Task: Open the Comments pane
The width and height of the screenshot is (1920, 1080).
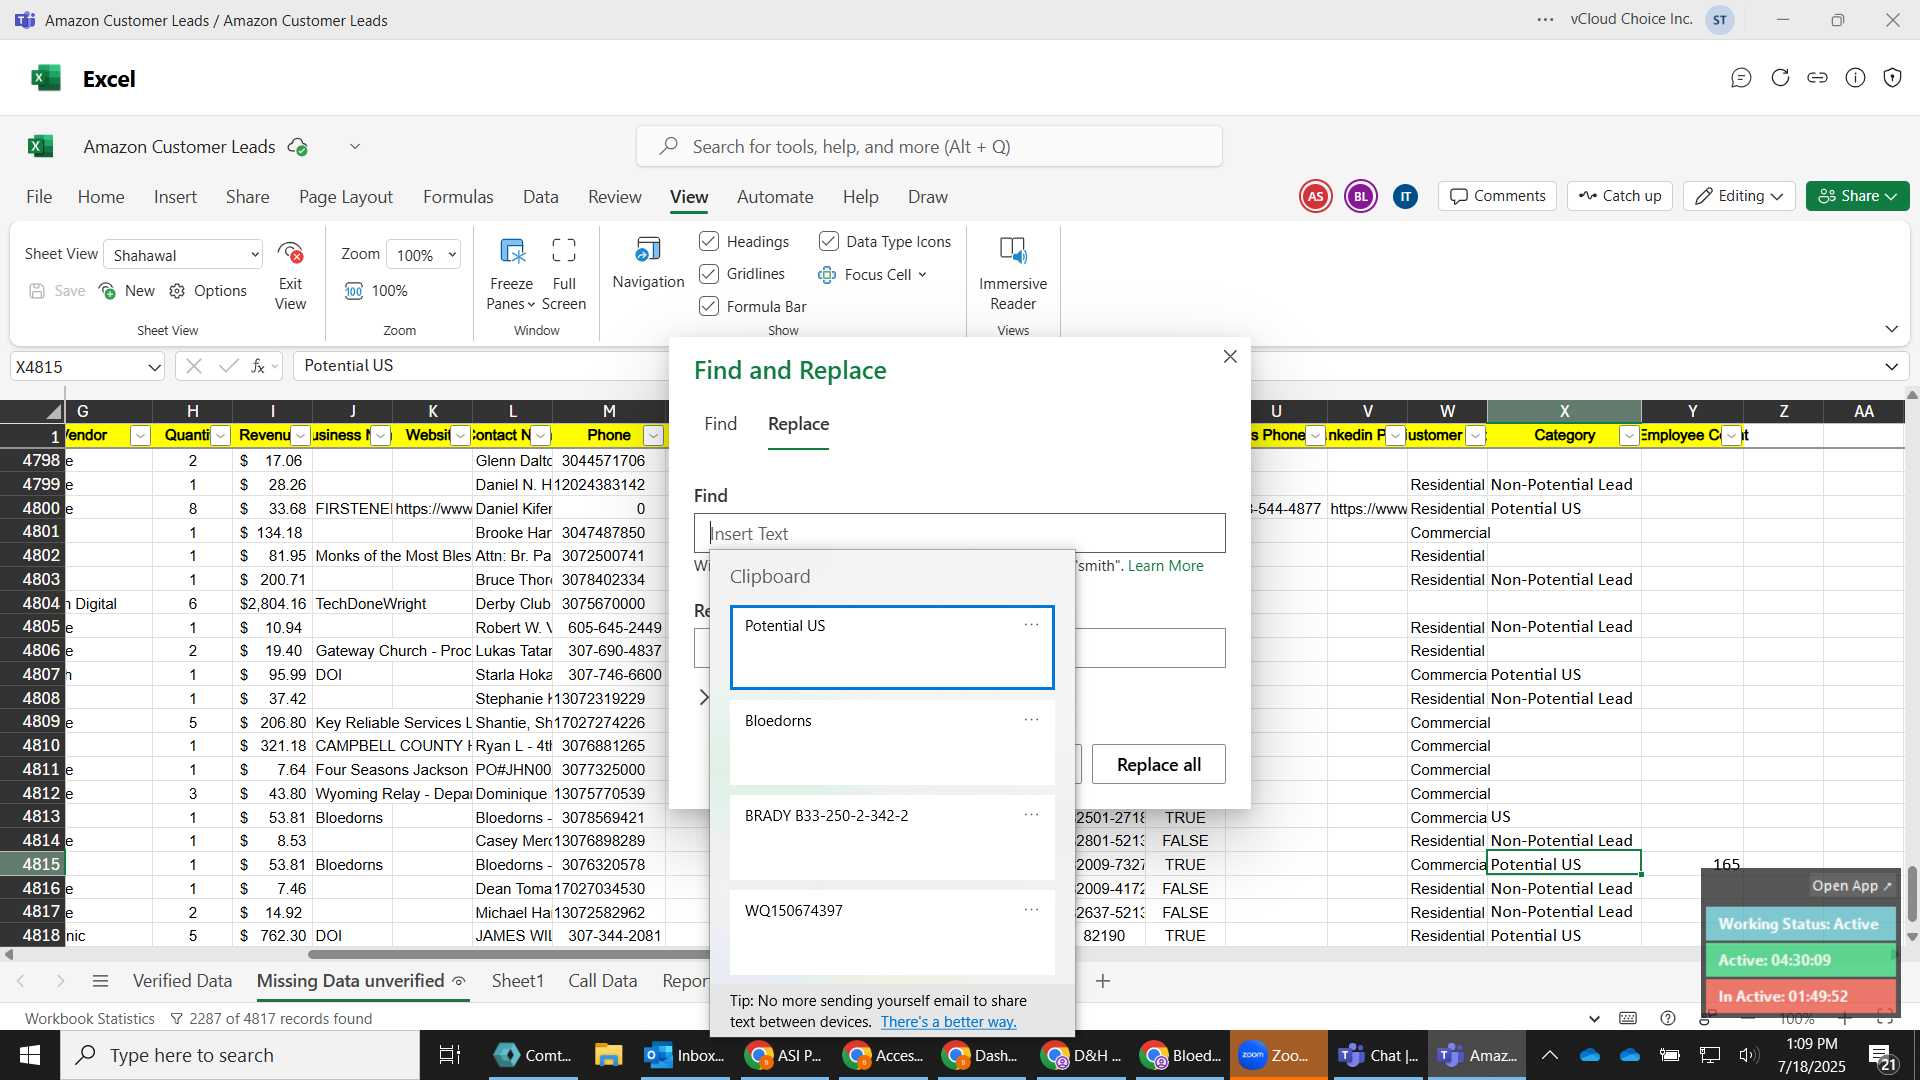Action: pos(1498,196)
